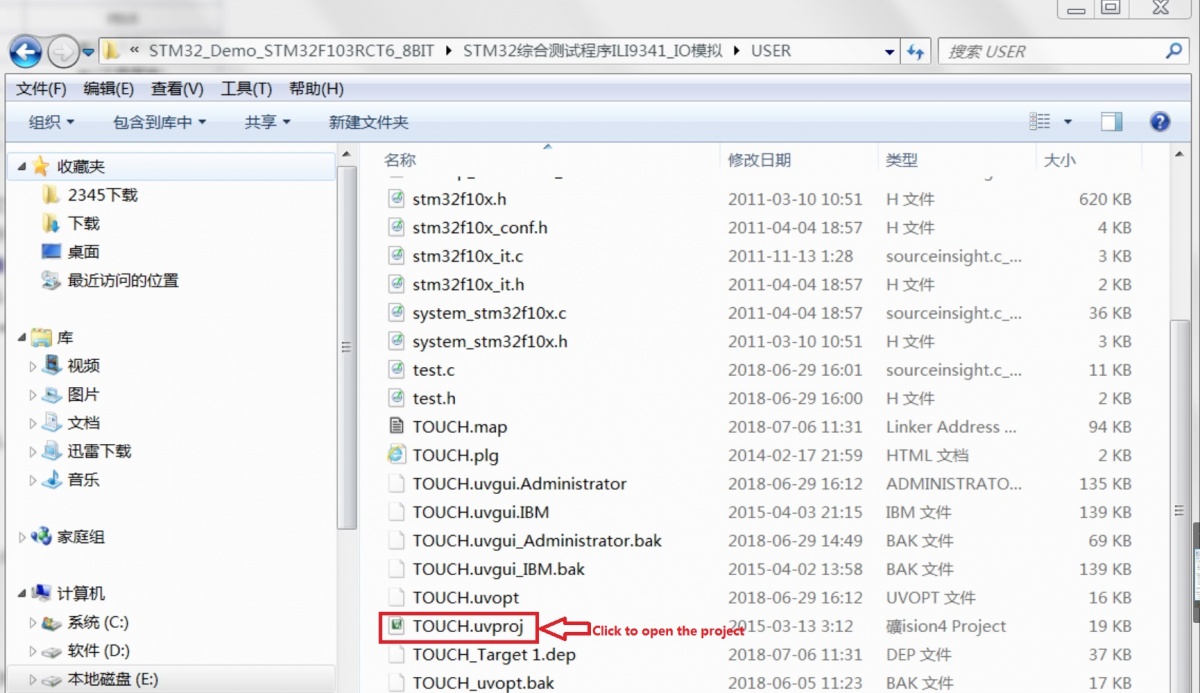The height and width of the screenshot is (693, 1200).
Task: Click the change view icon
Action: click(x=1040, y=122)
